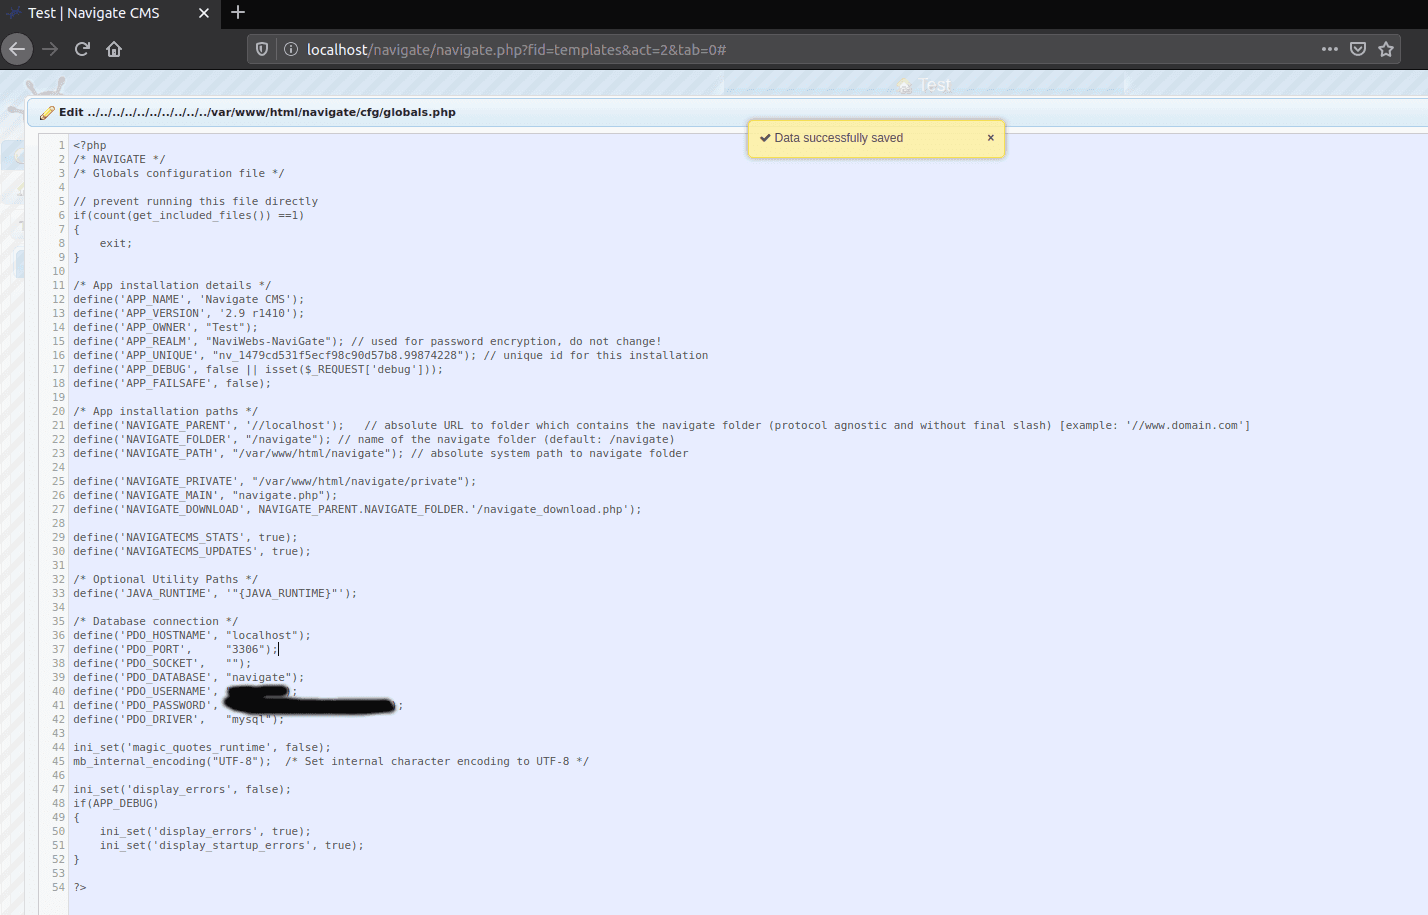1428x915 pixels.
Task: Click the PDO_PORT "3306" line
Action: click(175, 649)
